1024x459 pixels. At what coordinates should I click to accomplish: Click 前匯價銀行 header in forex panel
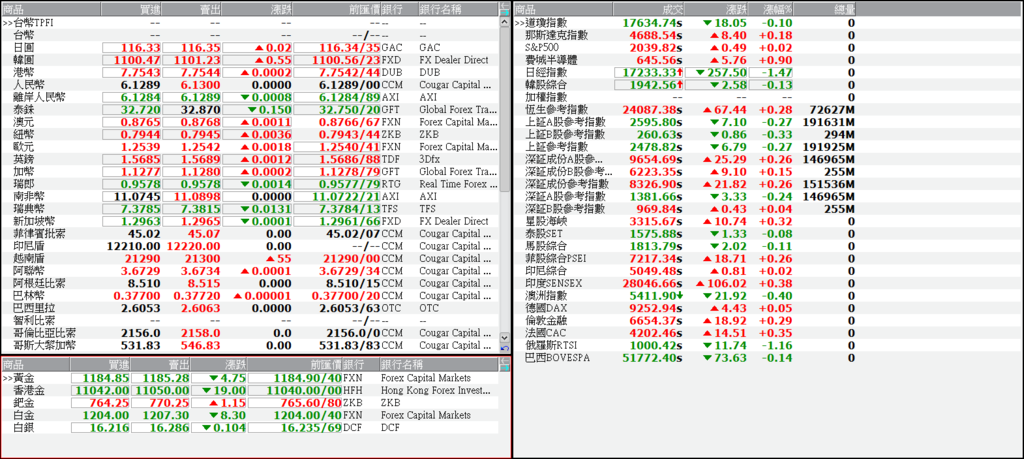[355, 9]
